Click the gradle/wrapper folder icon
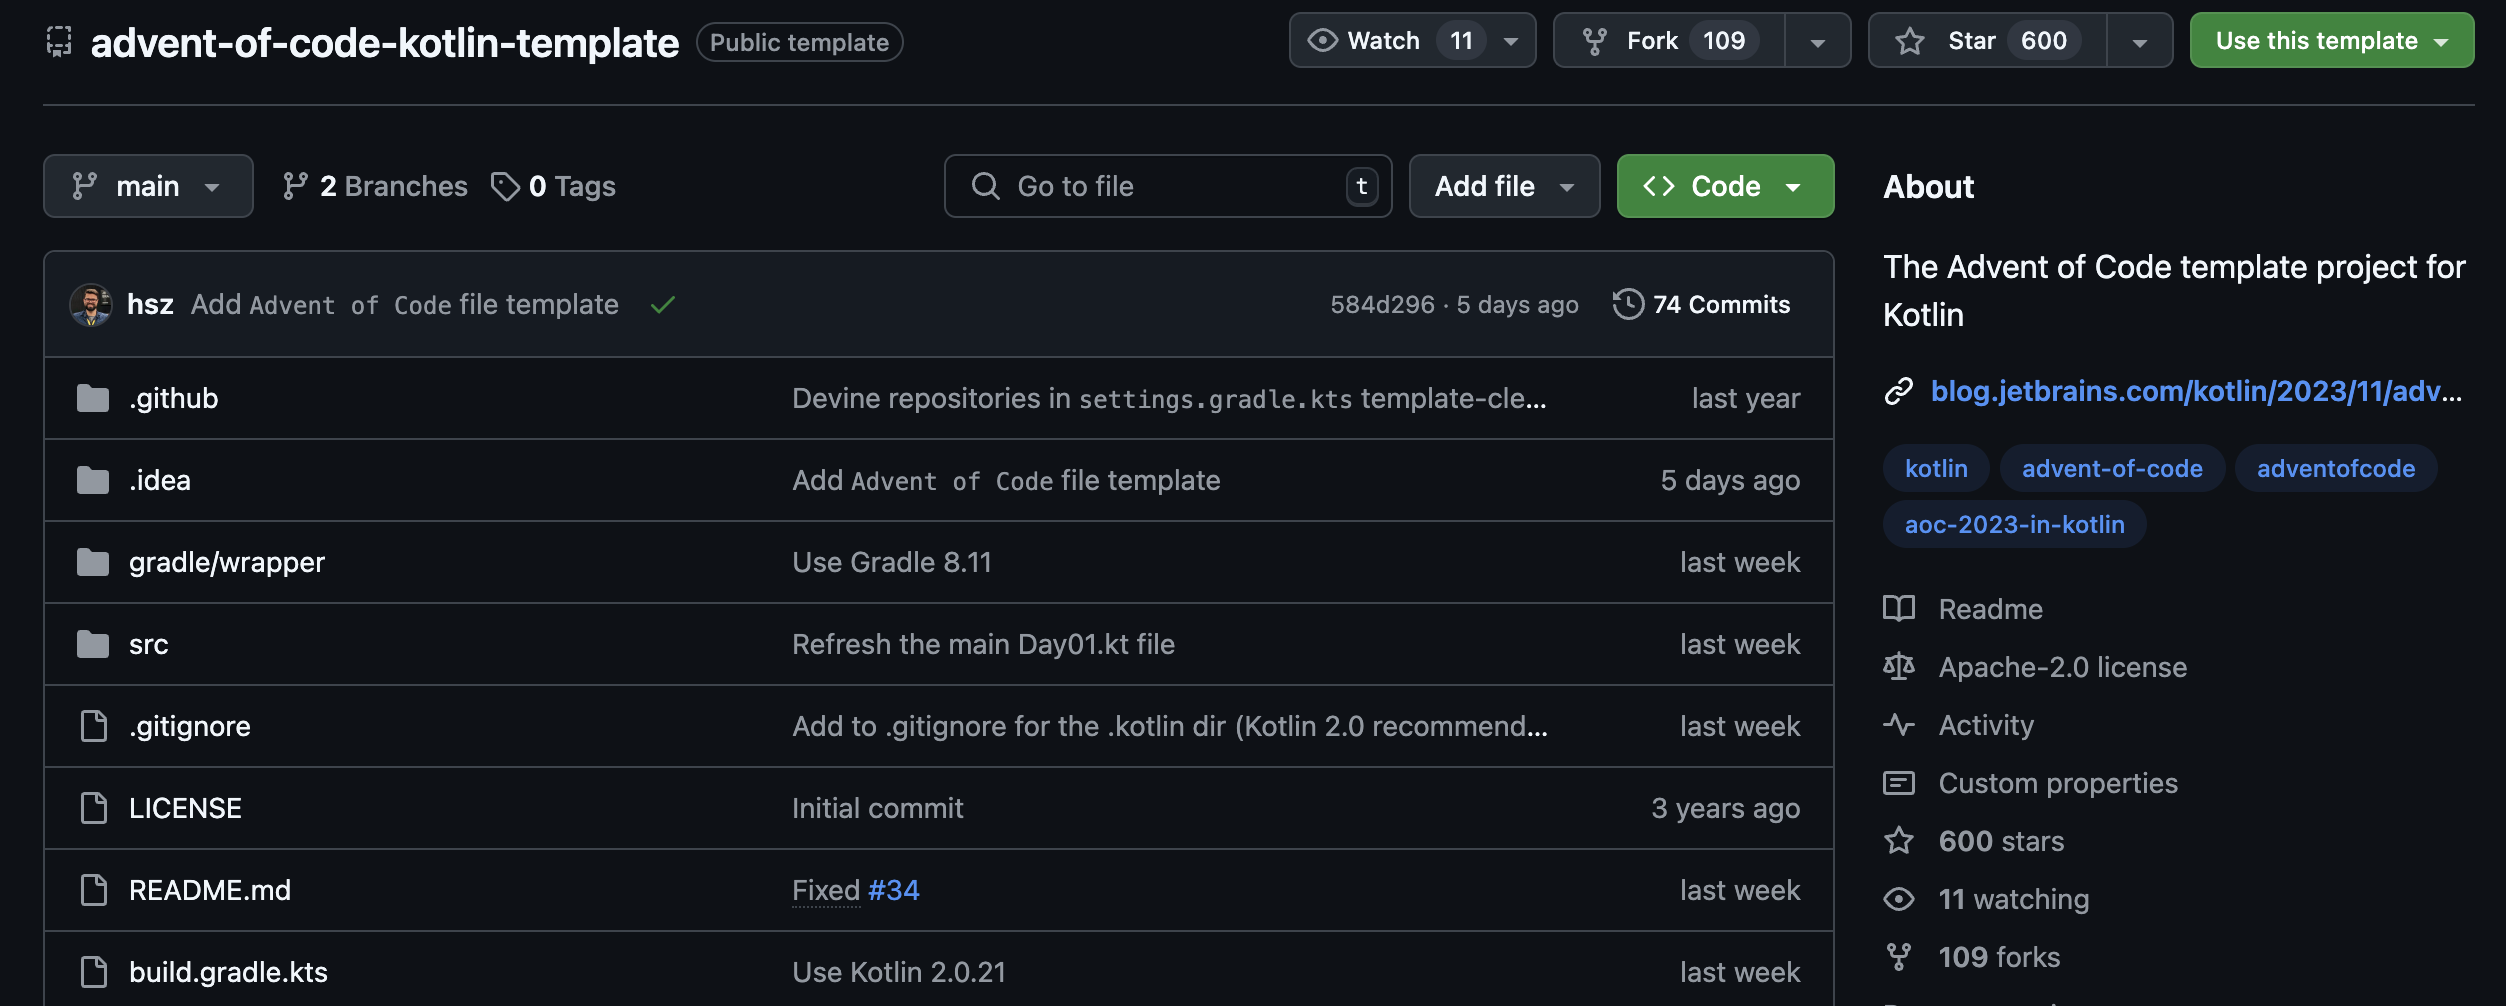 93,562
